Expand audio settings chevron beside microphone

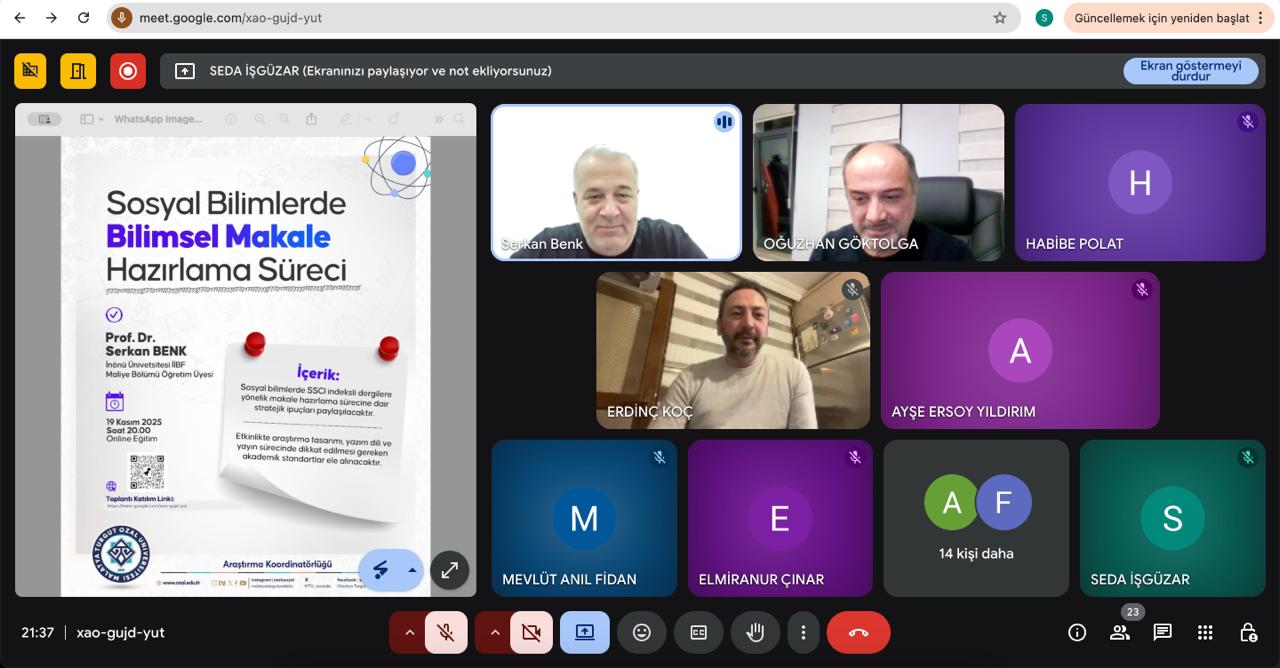[x=409, y=632]
